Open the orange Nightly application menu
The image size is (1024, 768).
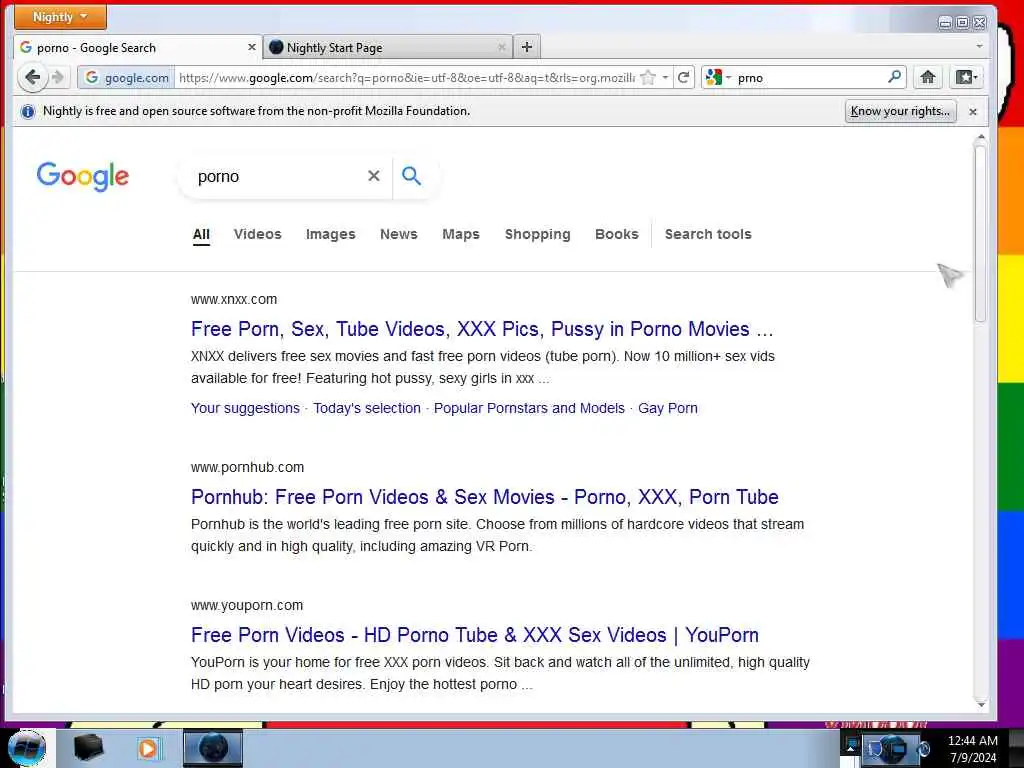60,17
